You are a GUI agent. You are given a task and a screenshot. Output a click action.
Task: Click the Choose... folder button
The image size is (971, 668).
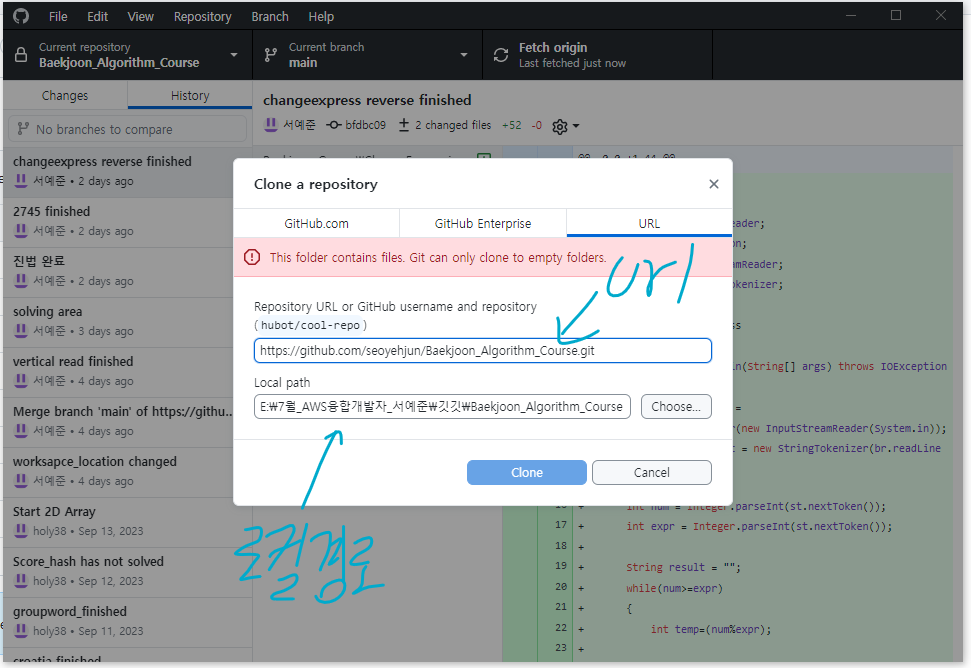[676, 407]
